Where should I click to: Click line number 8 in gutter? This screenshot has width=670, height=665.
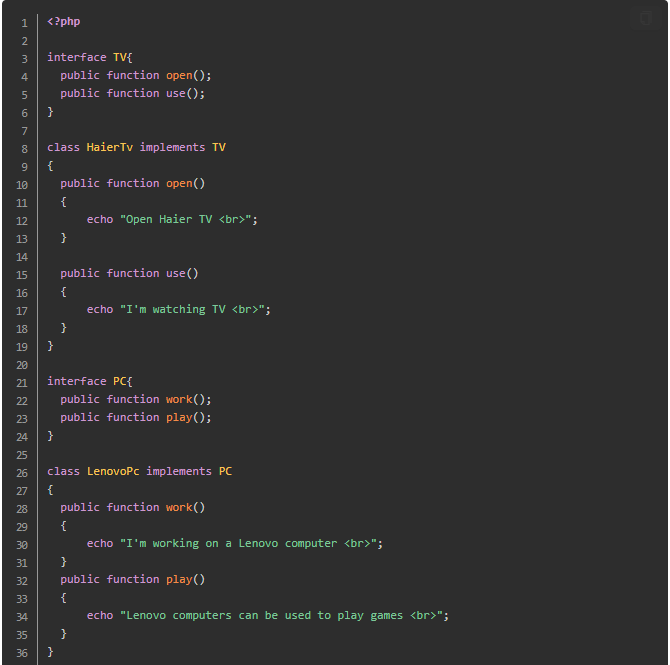point(24,149)
